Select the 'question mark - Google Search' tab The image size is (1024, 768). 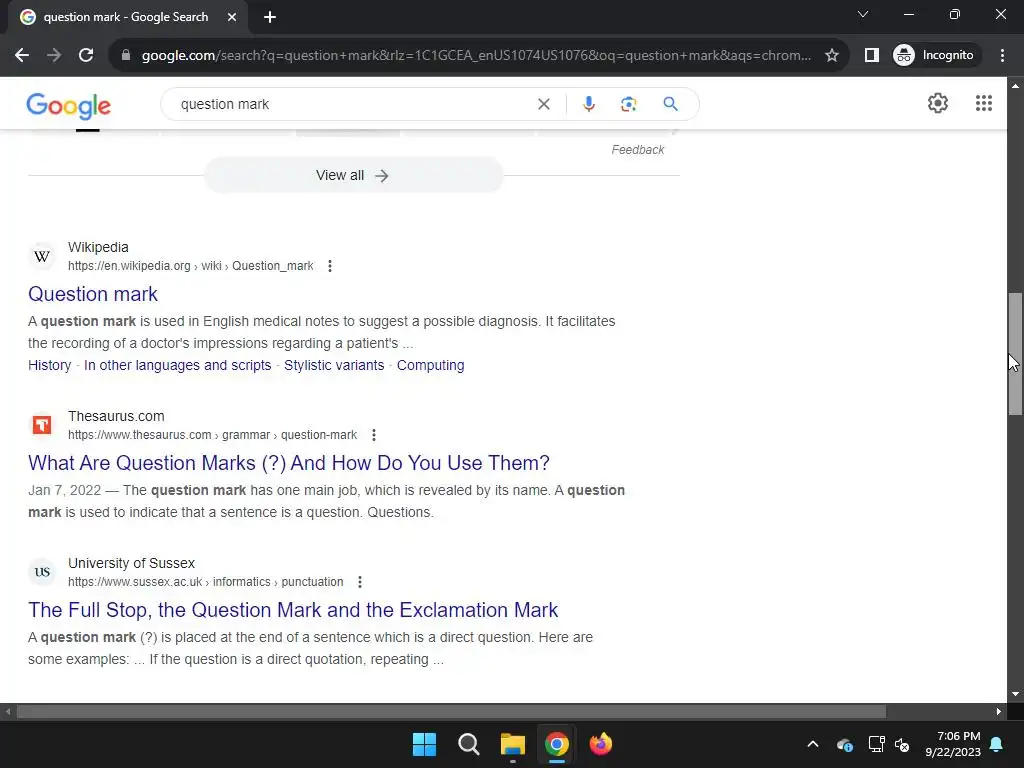(127, 17)
